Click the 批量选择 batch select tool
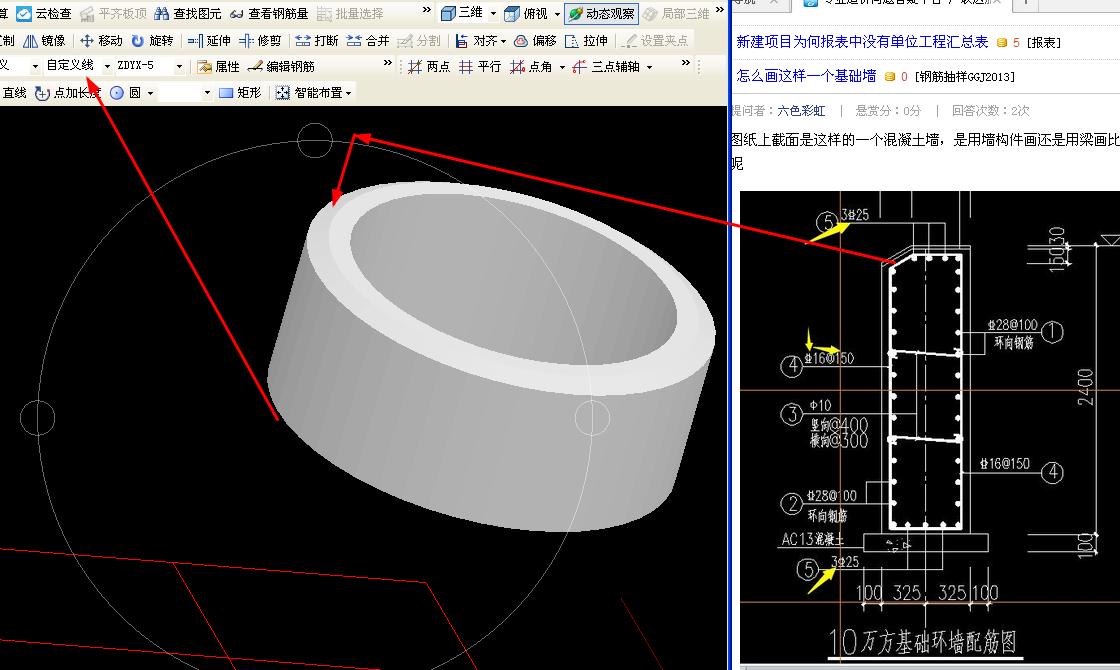The height and width of the screenshot is (670, 1120). click(350, 14)
